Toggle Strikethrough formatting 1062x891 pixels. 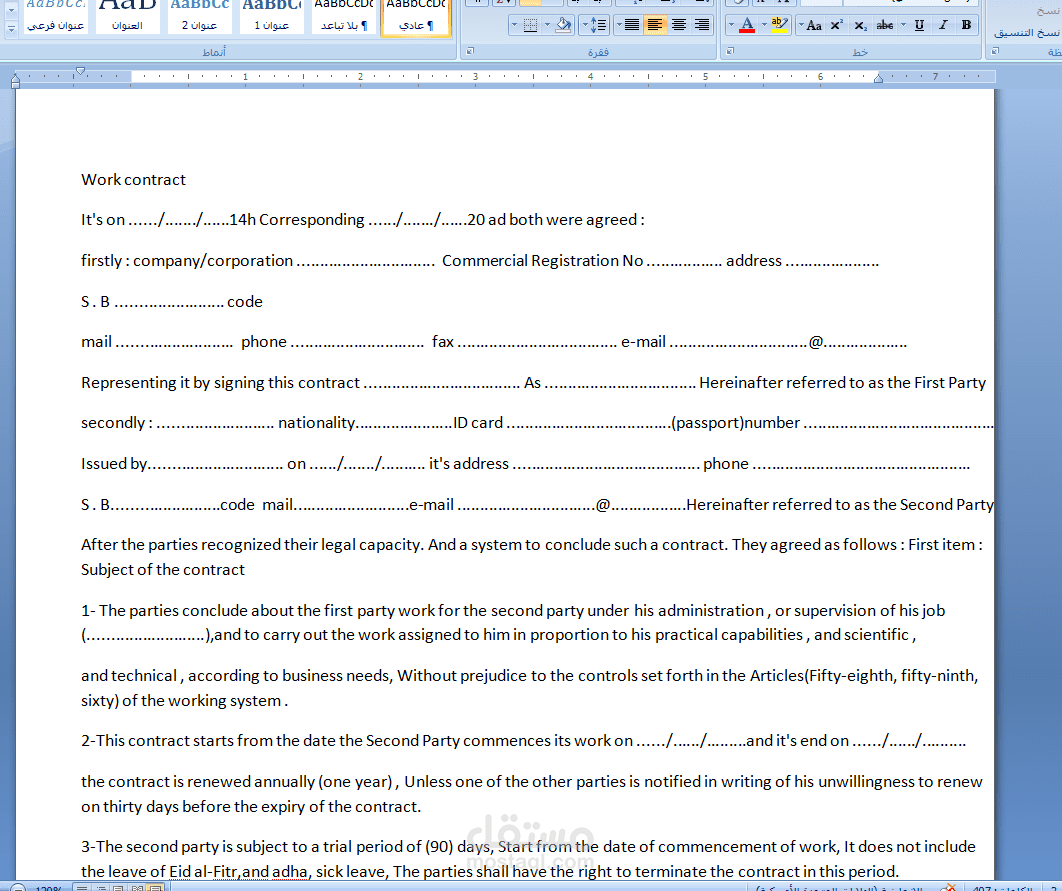884,25
